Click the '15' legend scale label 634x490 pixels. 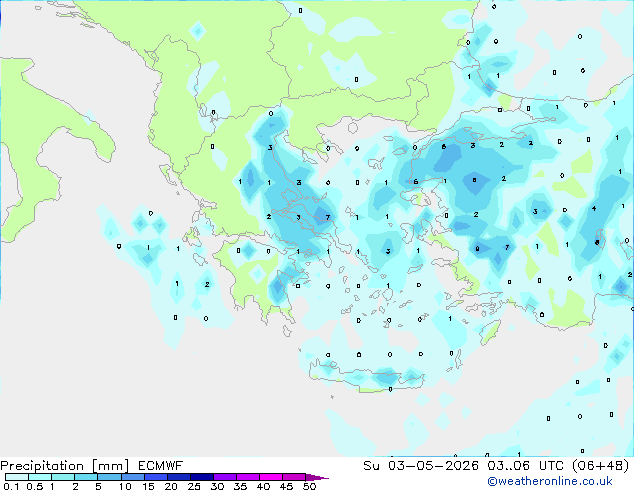pyautogui.click(x=148, y=486)
